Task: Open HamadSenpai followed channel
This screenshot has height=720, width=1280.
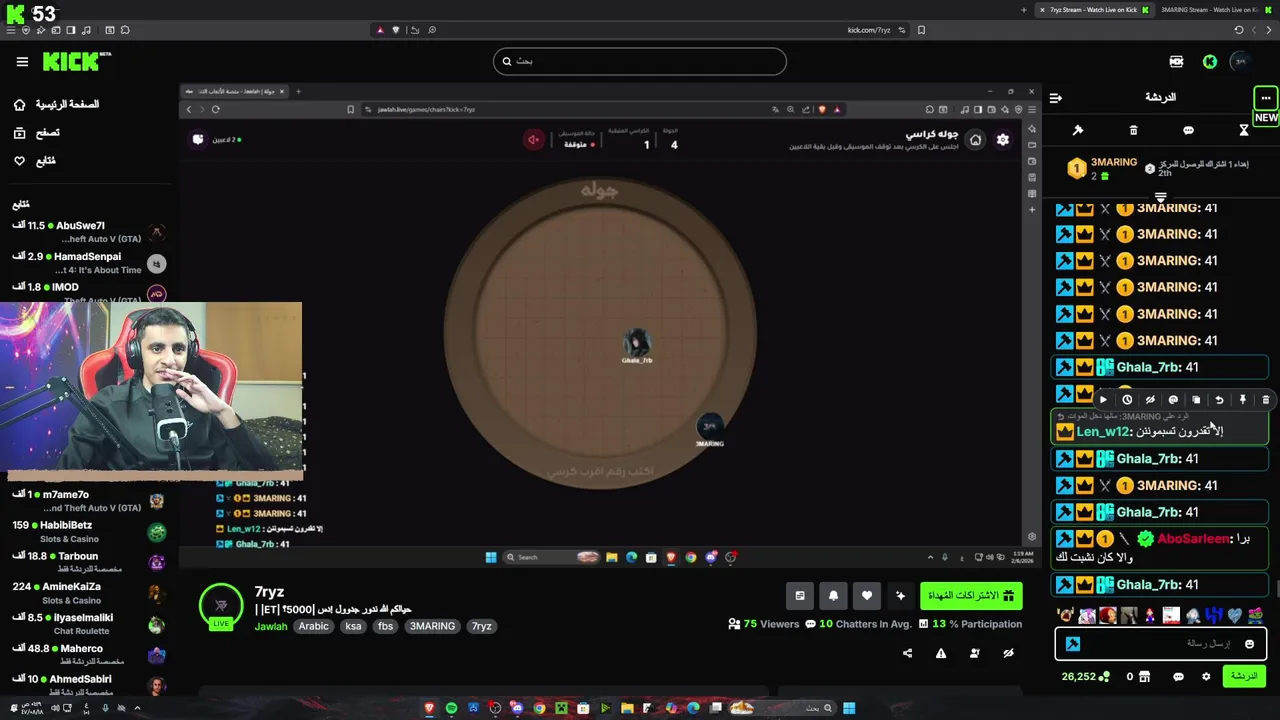Action: 88,263
